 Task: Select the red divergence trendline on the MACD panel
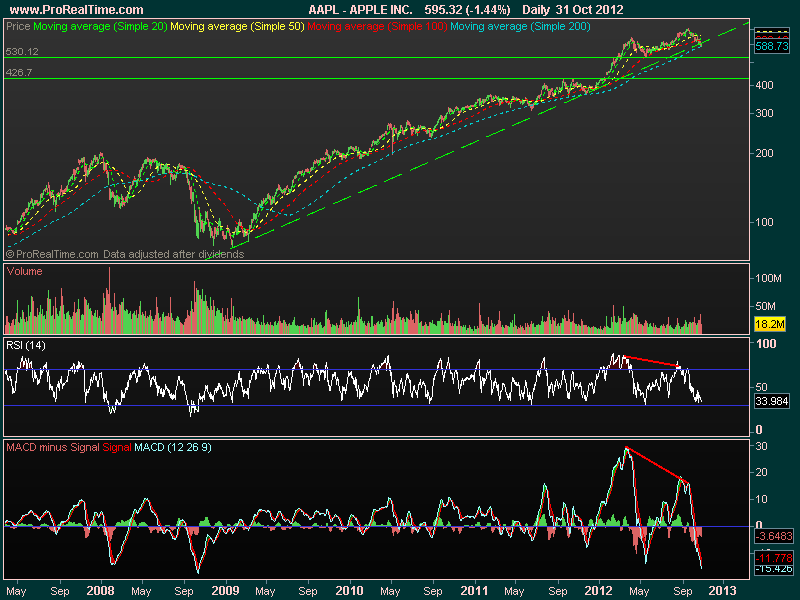coord(658,466)
